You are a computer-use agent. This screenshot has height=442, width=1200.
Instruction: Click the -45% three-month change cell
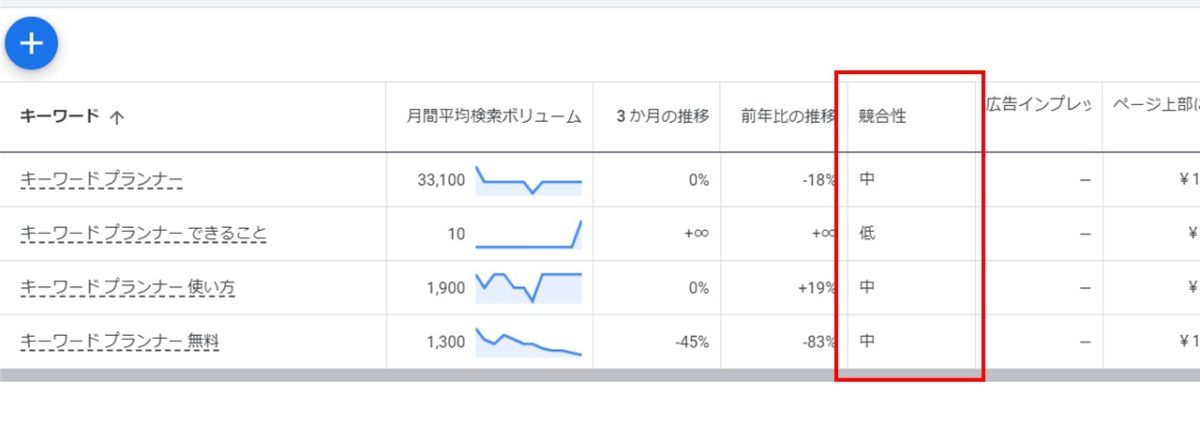click(691, 342)
